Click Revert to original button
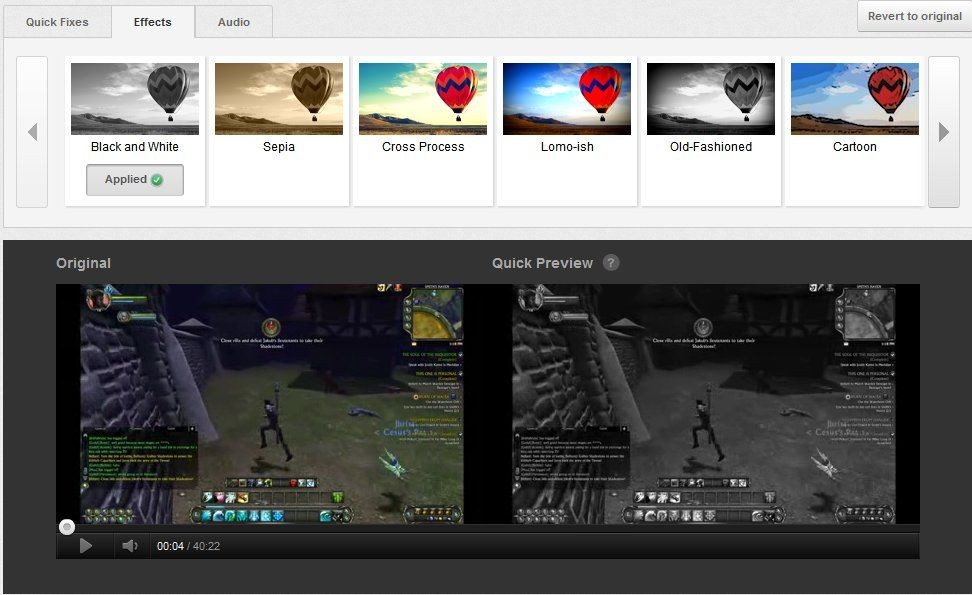972x595 pixels. (914, 16)
